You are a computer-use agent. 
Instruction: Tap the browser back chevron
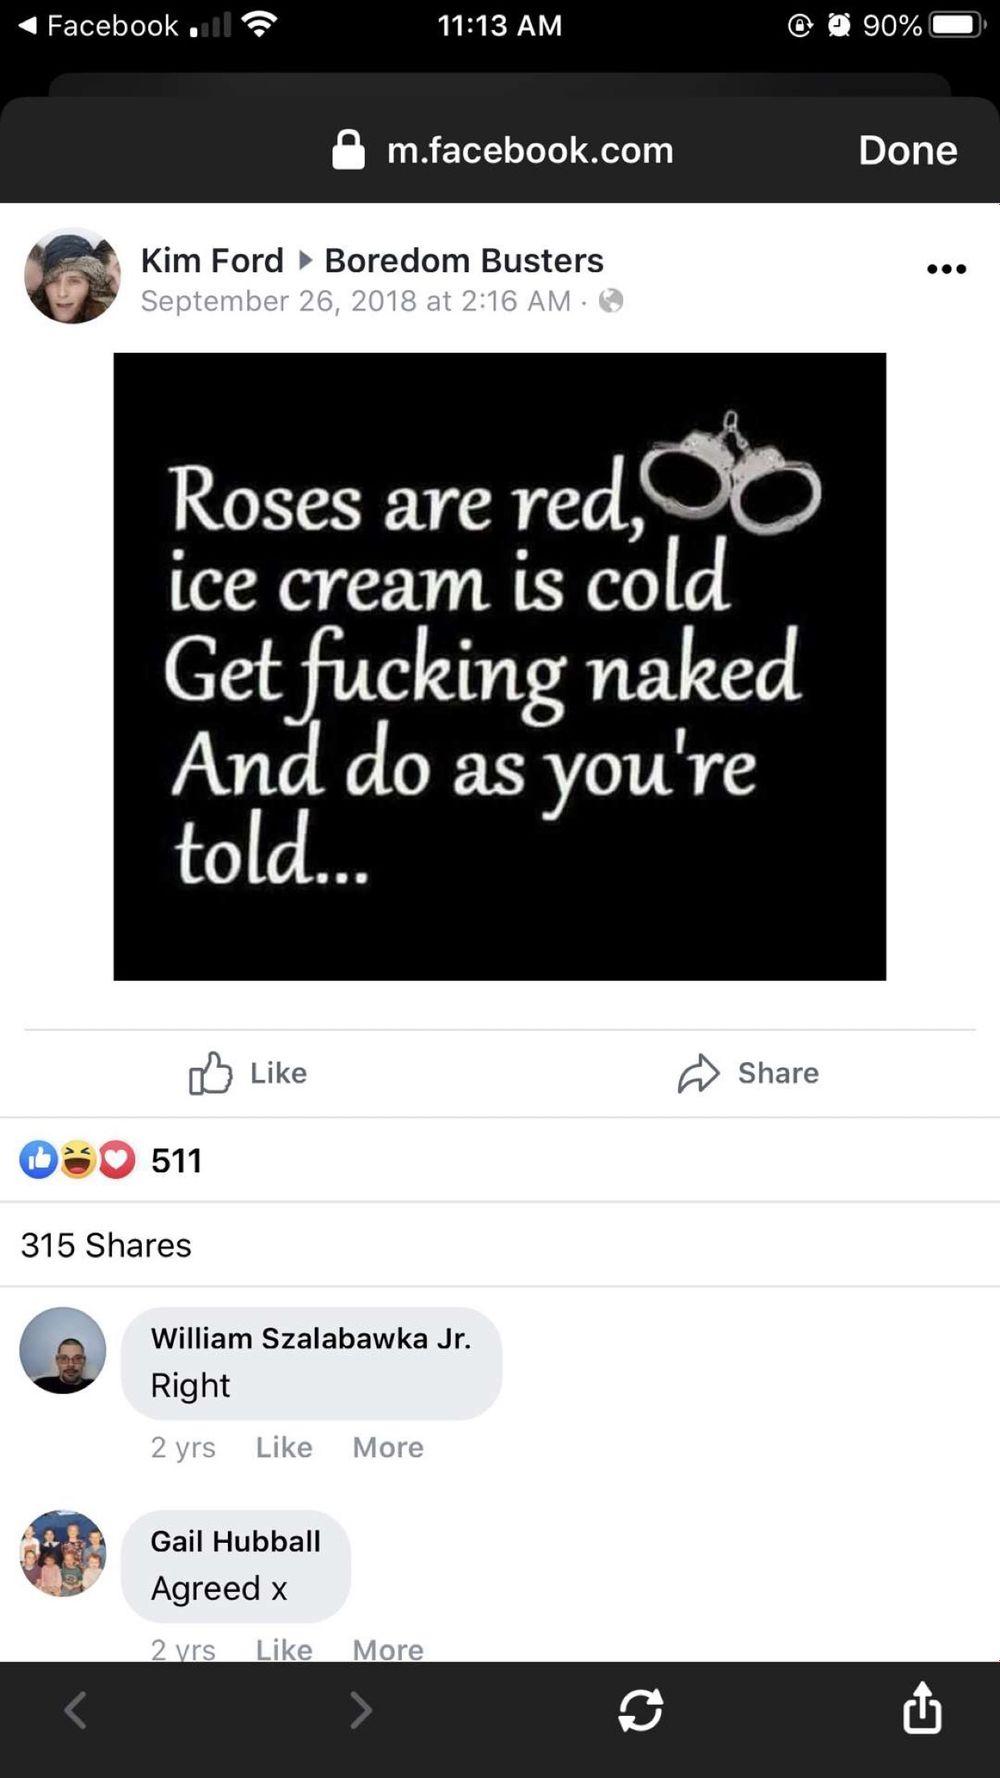[x=76, y=1710]
